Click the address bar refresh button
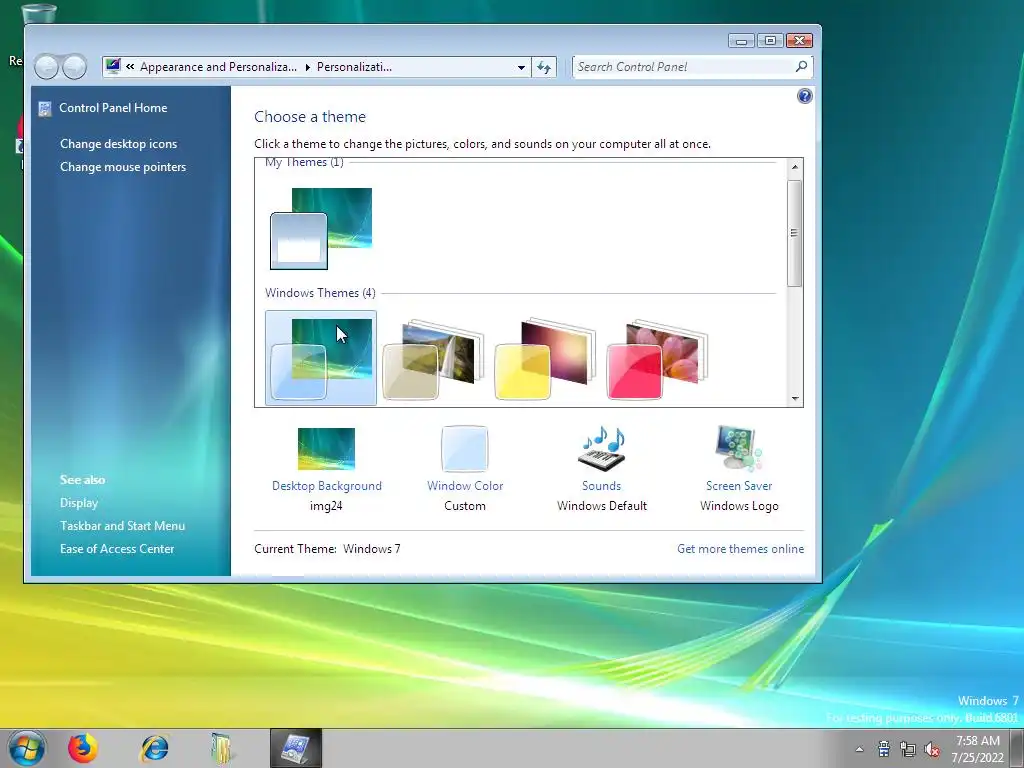Image resolution: width=1024 pixels, height=768 pixels. tap(544, 67)
